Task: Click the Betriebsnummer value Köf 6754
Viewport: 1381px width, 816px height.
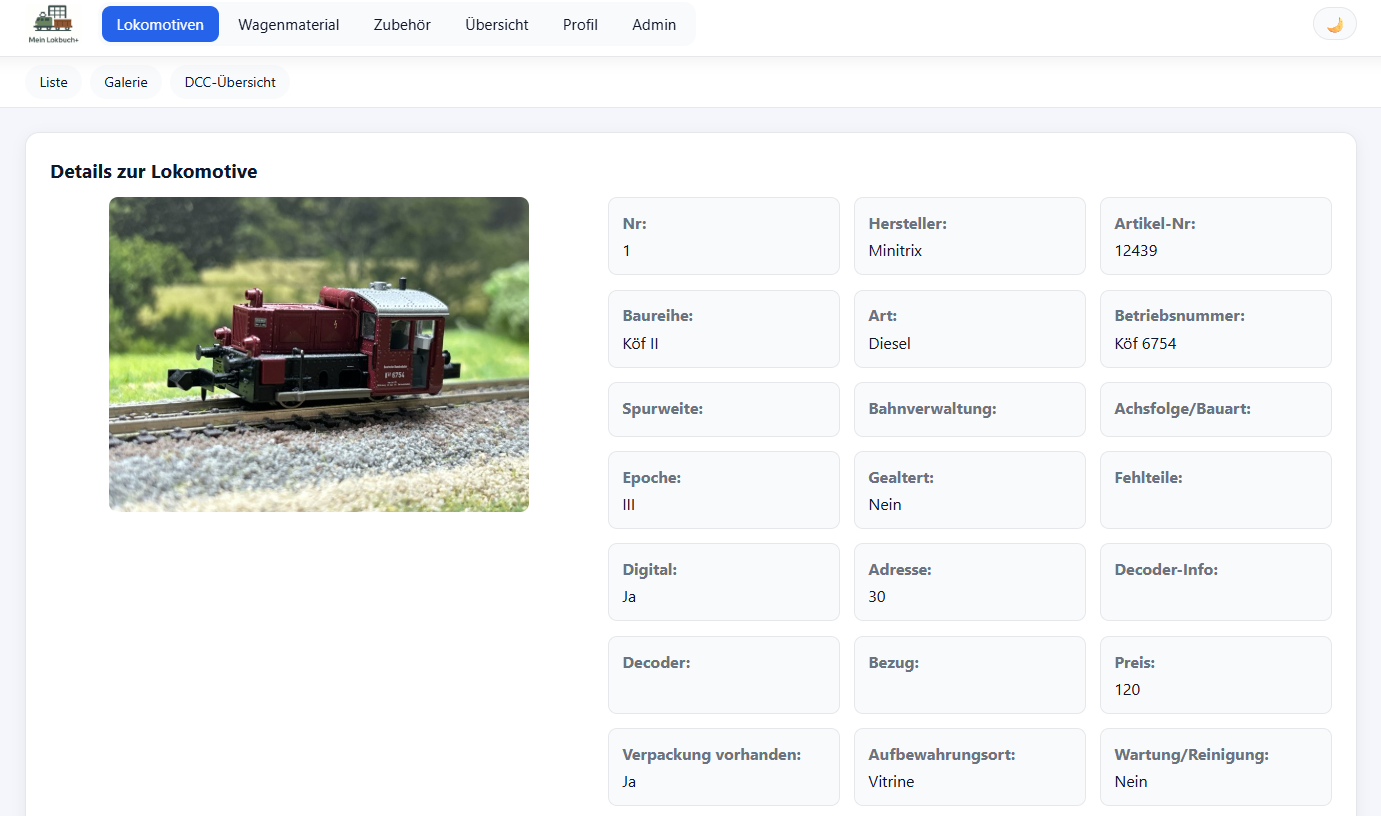Action: coord(1145,343)
